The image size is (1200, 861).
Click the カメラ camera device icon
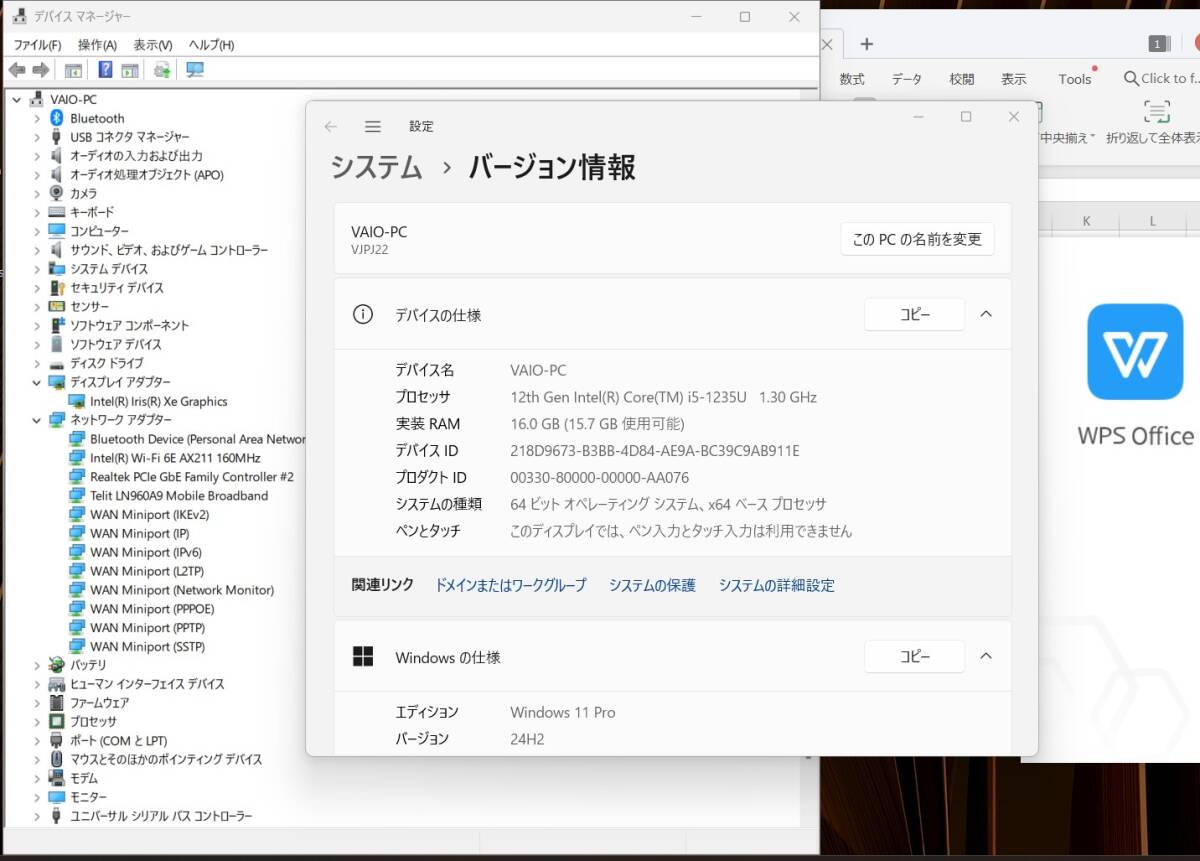pyautogui.click(x=57, y=193)
